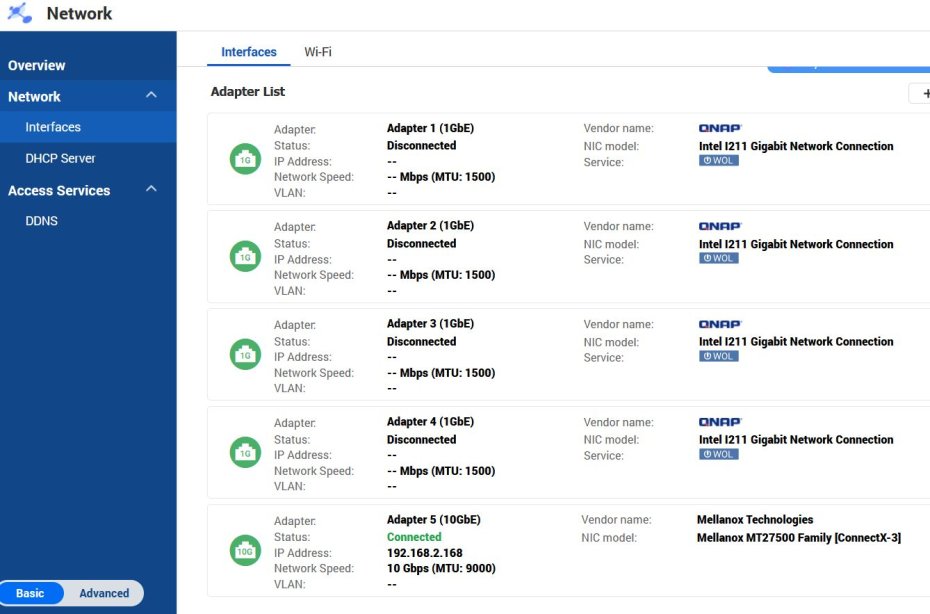Open the Wi-Fi tab
This screenshot has width=930, height=614.
317,52
